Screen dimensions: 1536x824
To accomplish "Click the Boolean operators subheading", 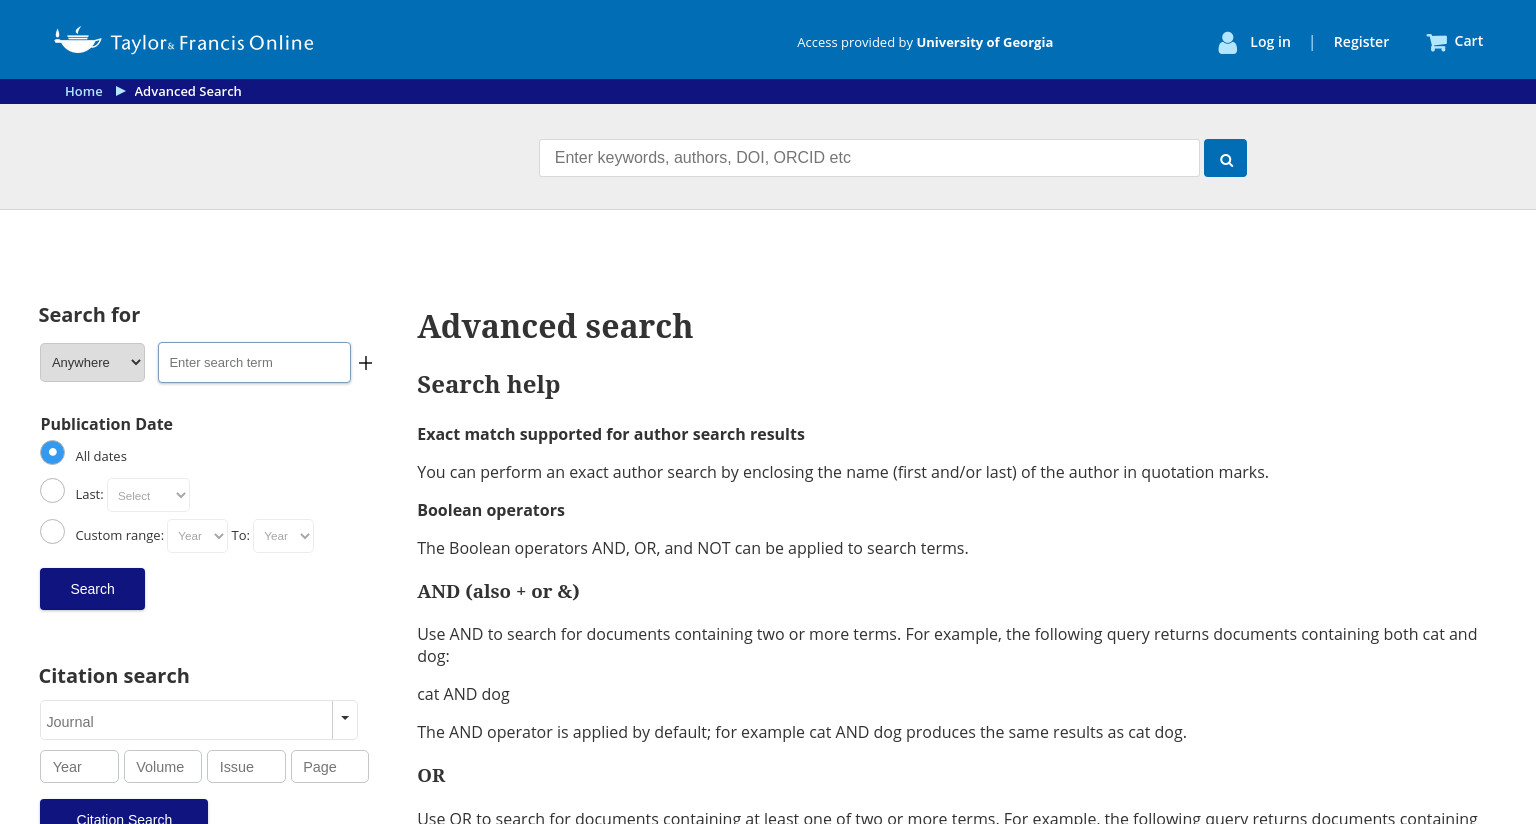I will (x=491, y=510).
